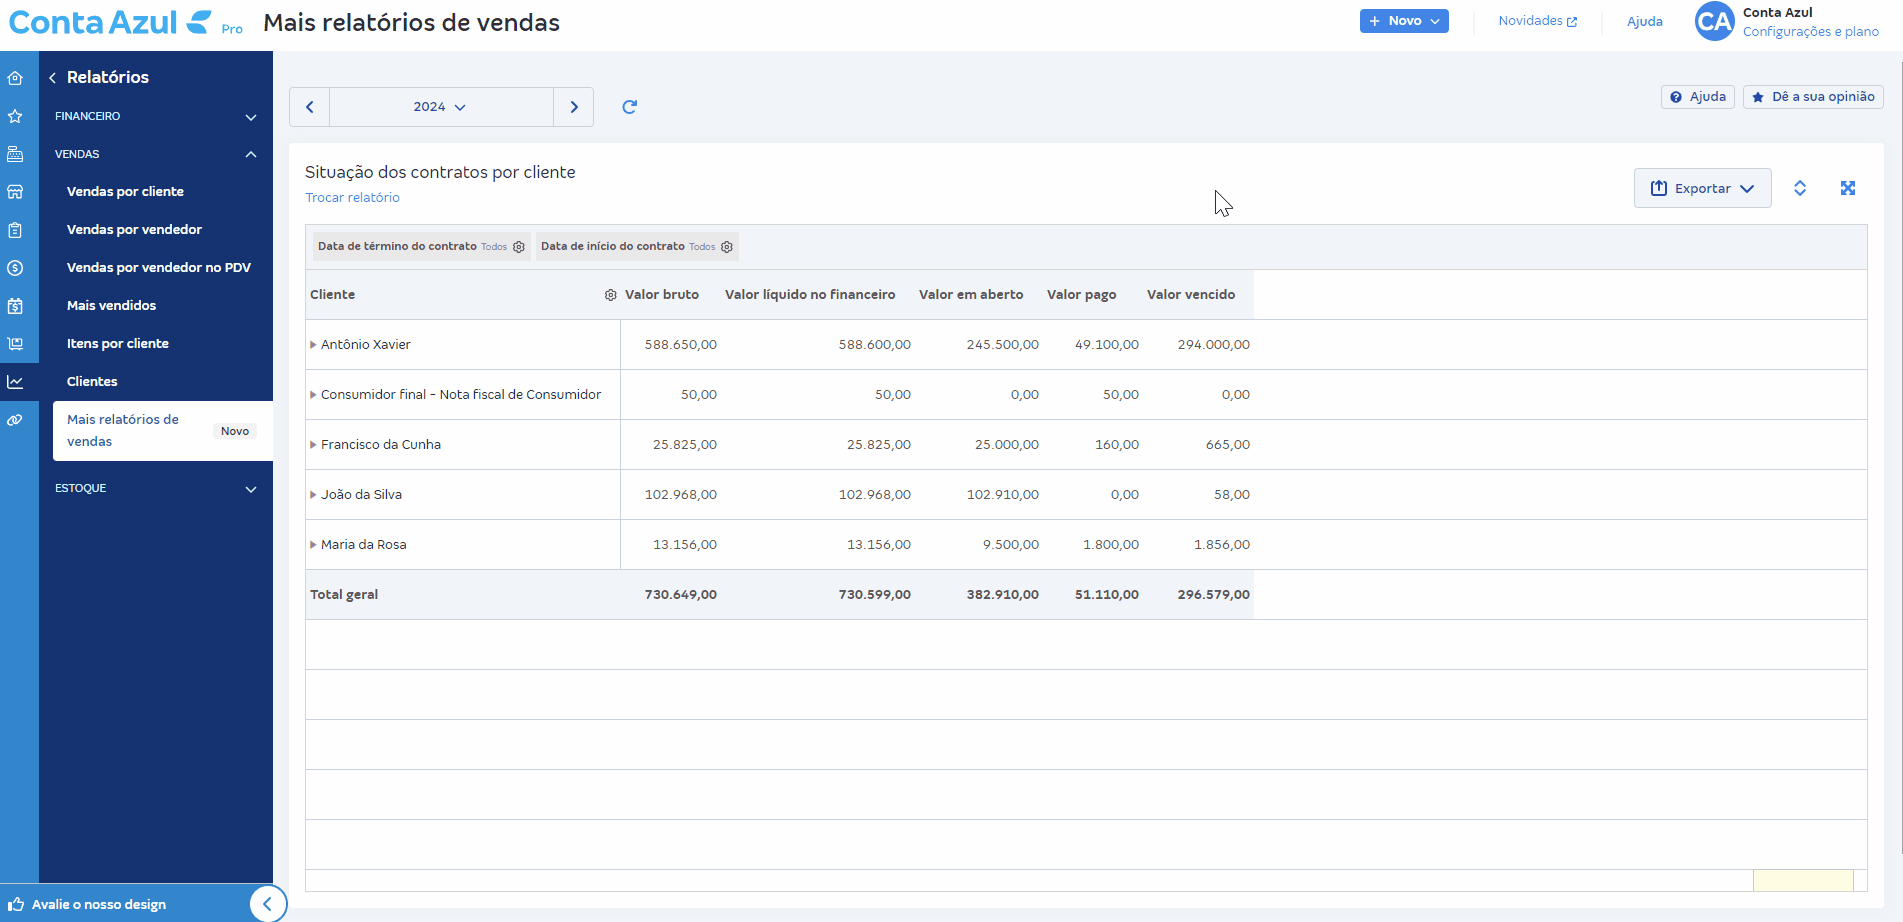Go back with Relatórios arrow
The image size is (1903, 922).
(x=52, y=77)
